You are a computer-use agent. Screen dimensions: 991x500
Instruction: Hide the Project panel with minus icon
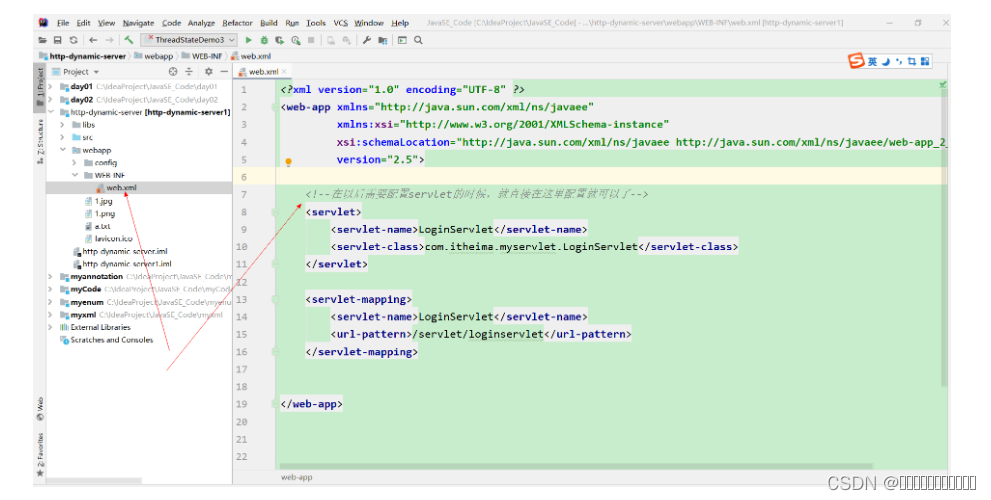224,71
